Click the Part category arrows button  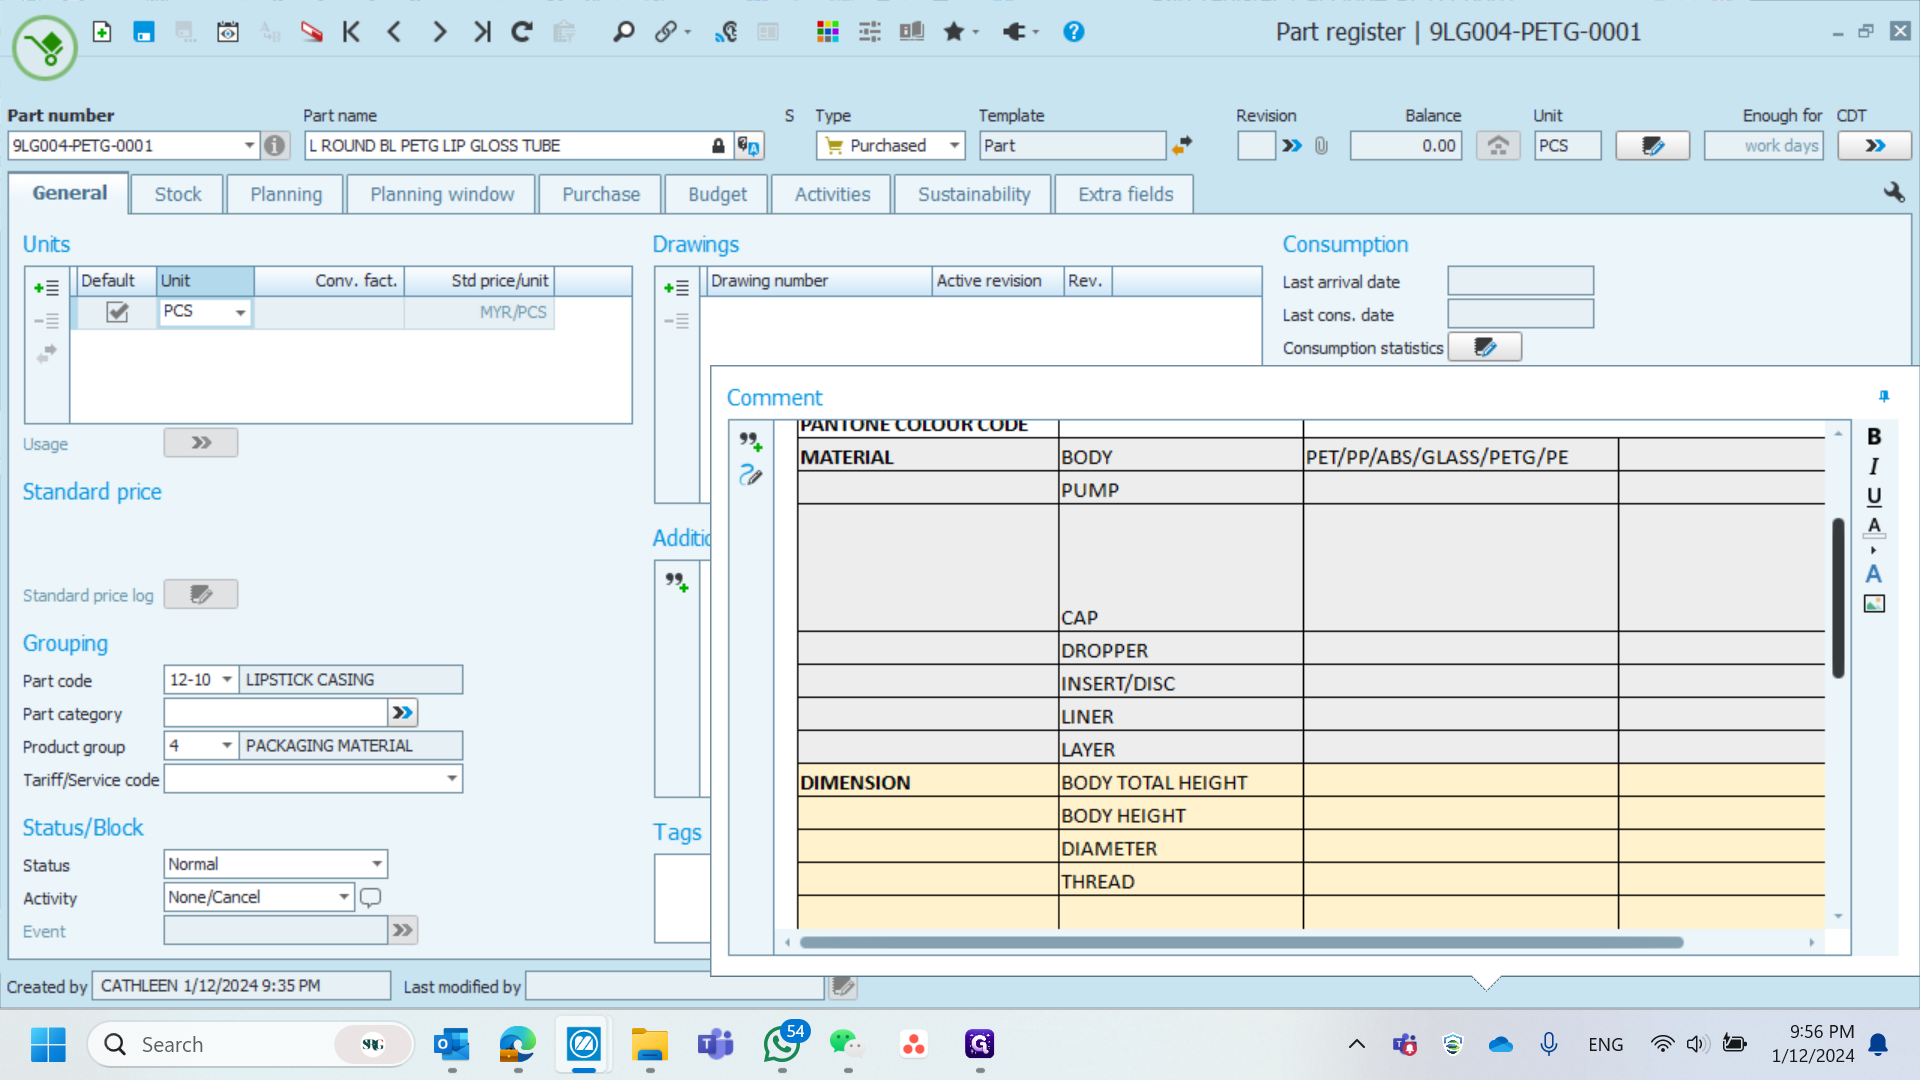pyautogui.click(x=402, y=712)
